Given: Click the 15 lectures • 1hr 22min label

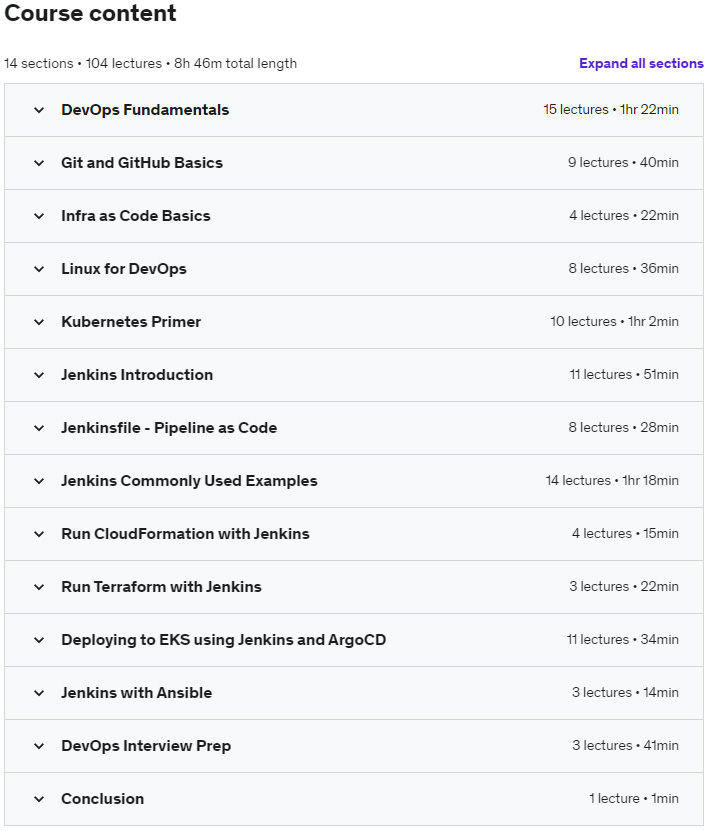Looking at the screenshot, I should (611, 109).
